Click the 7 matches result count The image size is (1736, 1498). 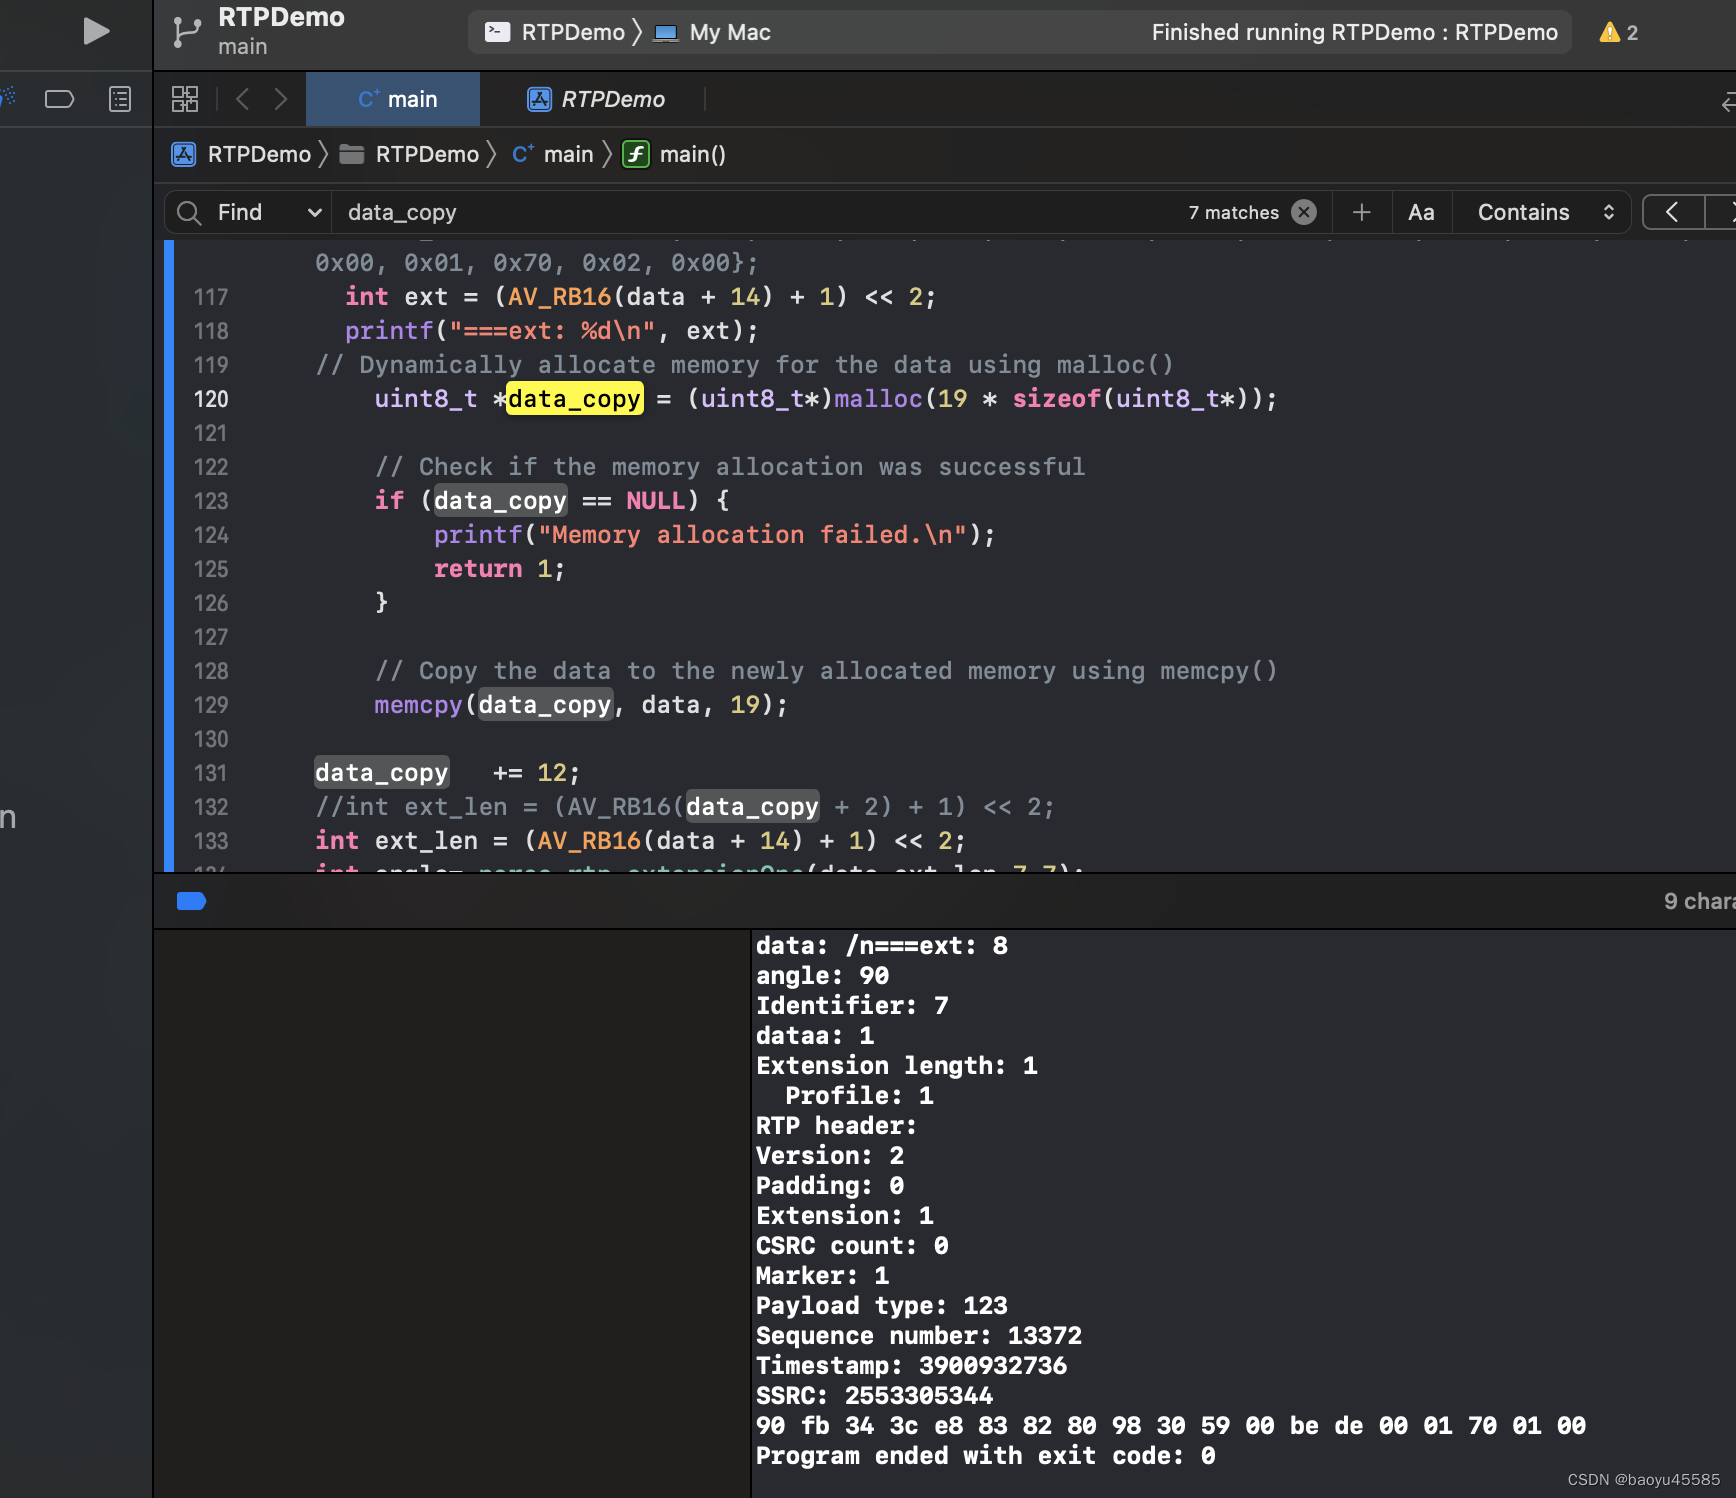pos(1233,212)
